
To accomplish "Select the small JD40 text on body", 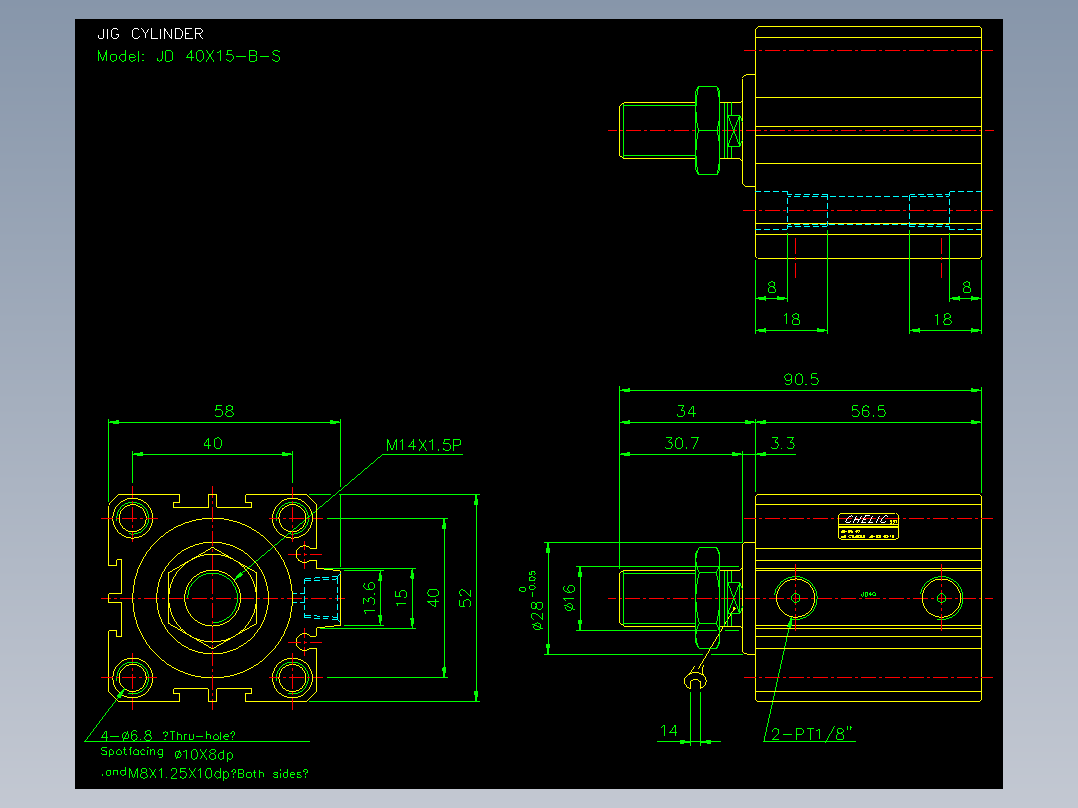I will tap(868, 594).
